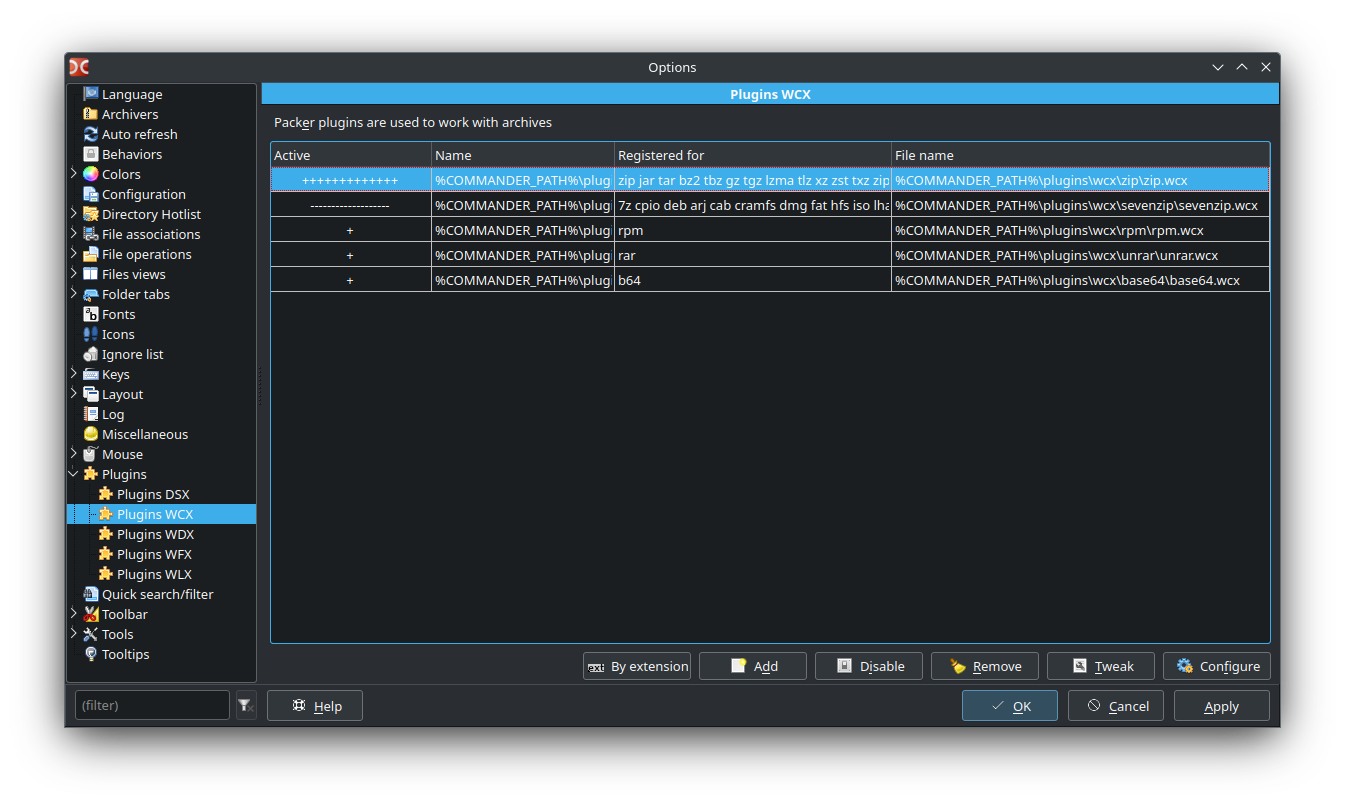The width and height of the screenshot is (1345, 804).
Task: Click the Tweak button
Action: pos(1100,665)
